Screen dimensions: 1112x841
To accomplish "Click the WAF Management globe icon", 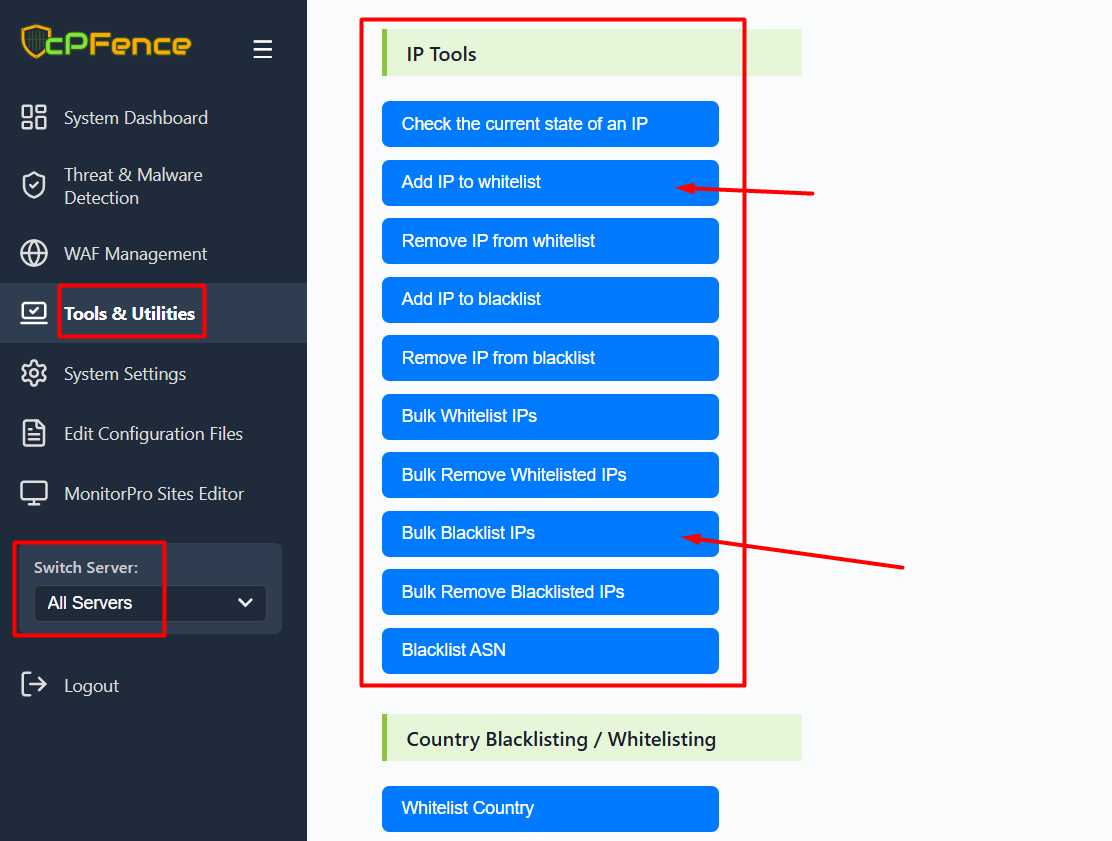I will [34, 254].
